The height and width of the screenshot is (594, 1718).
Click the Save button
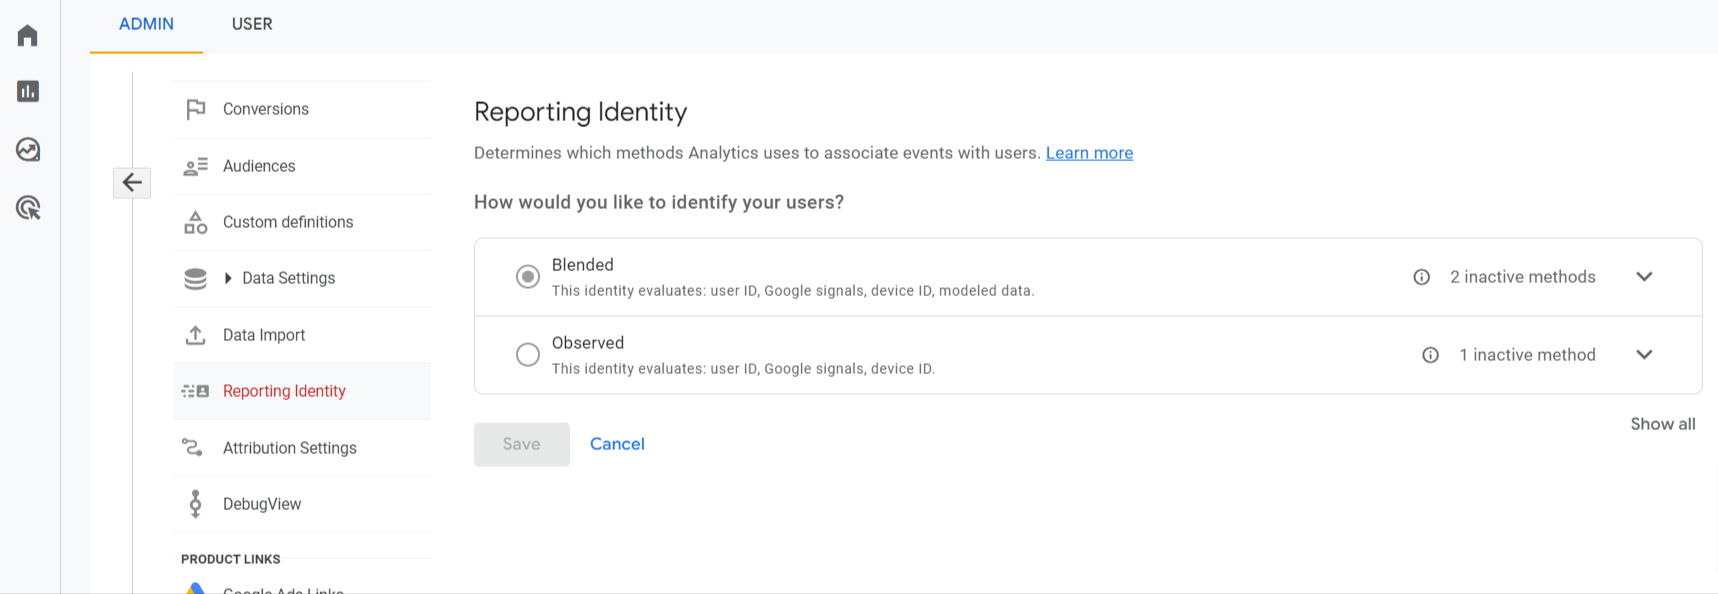(x=521, y=444)
